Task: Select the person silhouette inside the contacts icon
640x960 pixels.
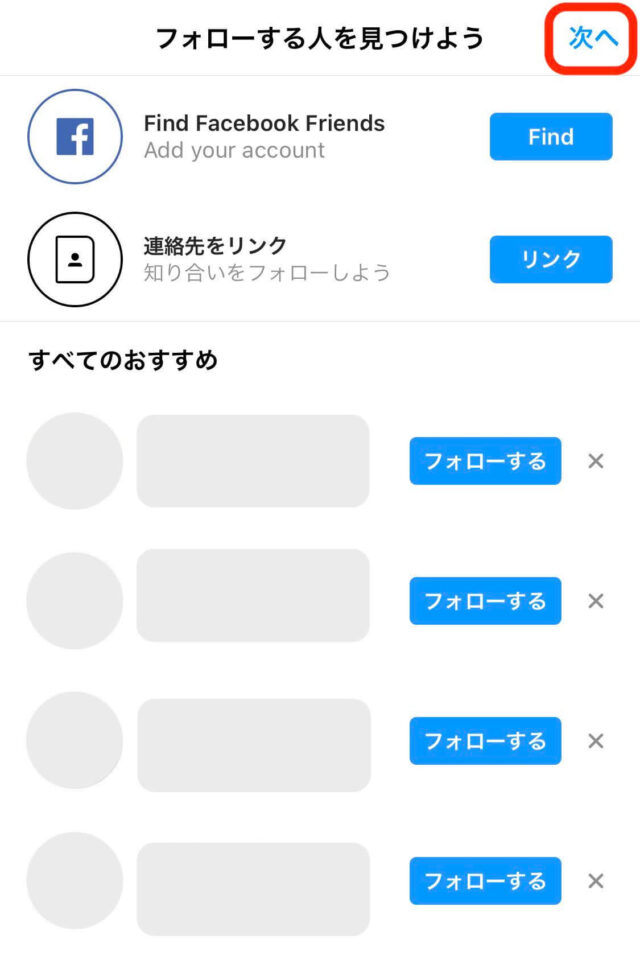Action: [x=74, y=258]
